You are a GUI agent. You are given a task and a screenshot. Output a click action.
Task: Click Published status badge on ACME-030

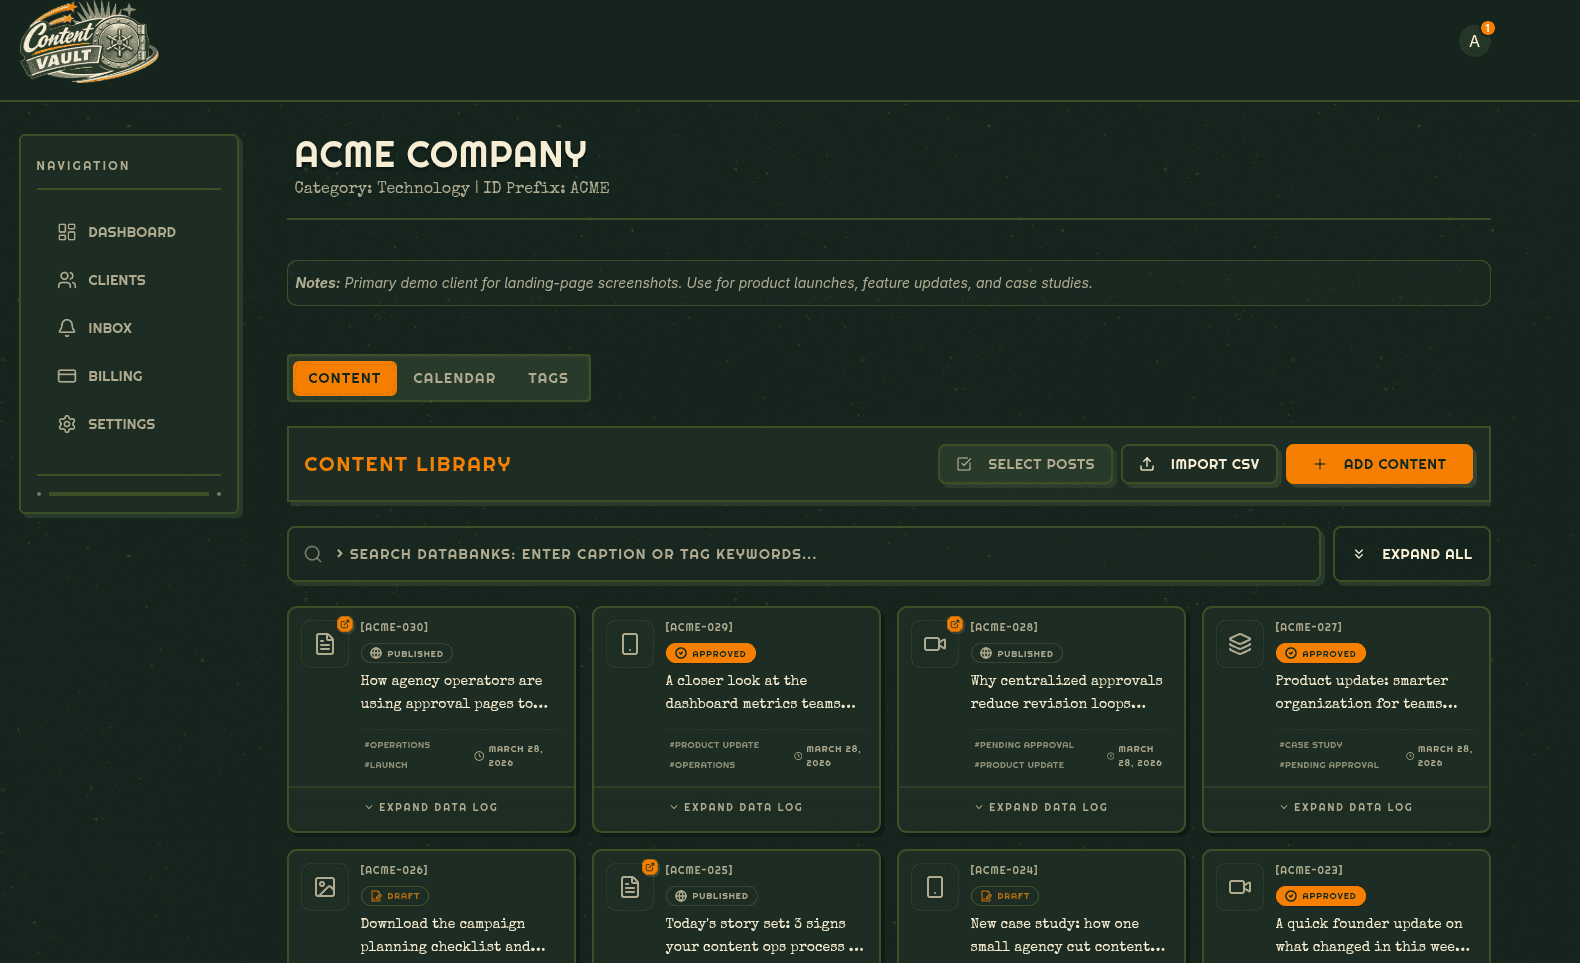pos(407,653)
